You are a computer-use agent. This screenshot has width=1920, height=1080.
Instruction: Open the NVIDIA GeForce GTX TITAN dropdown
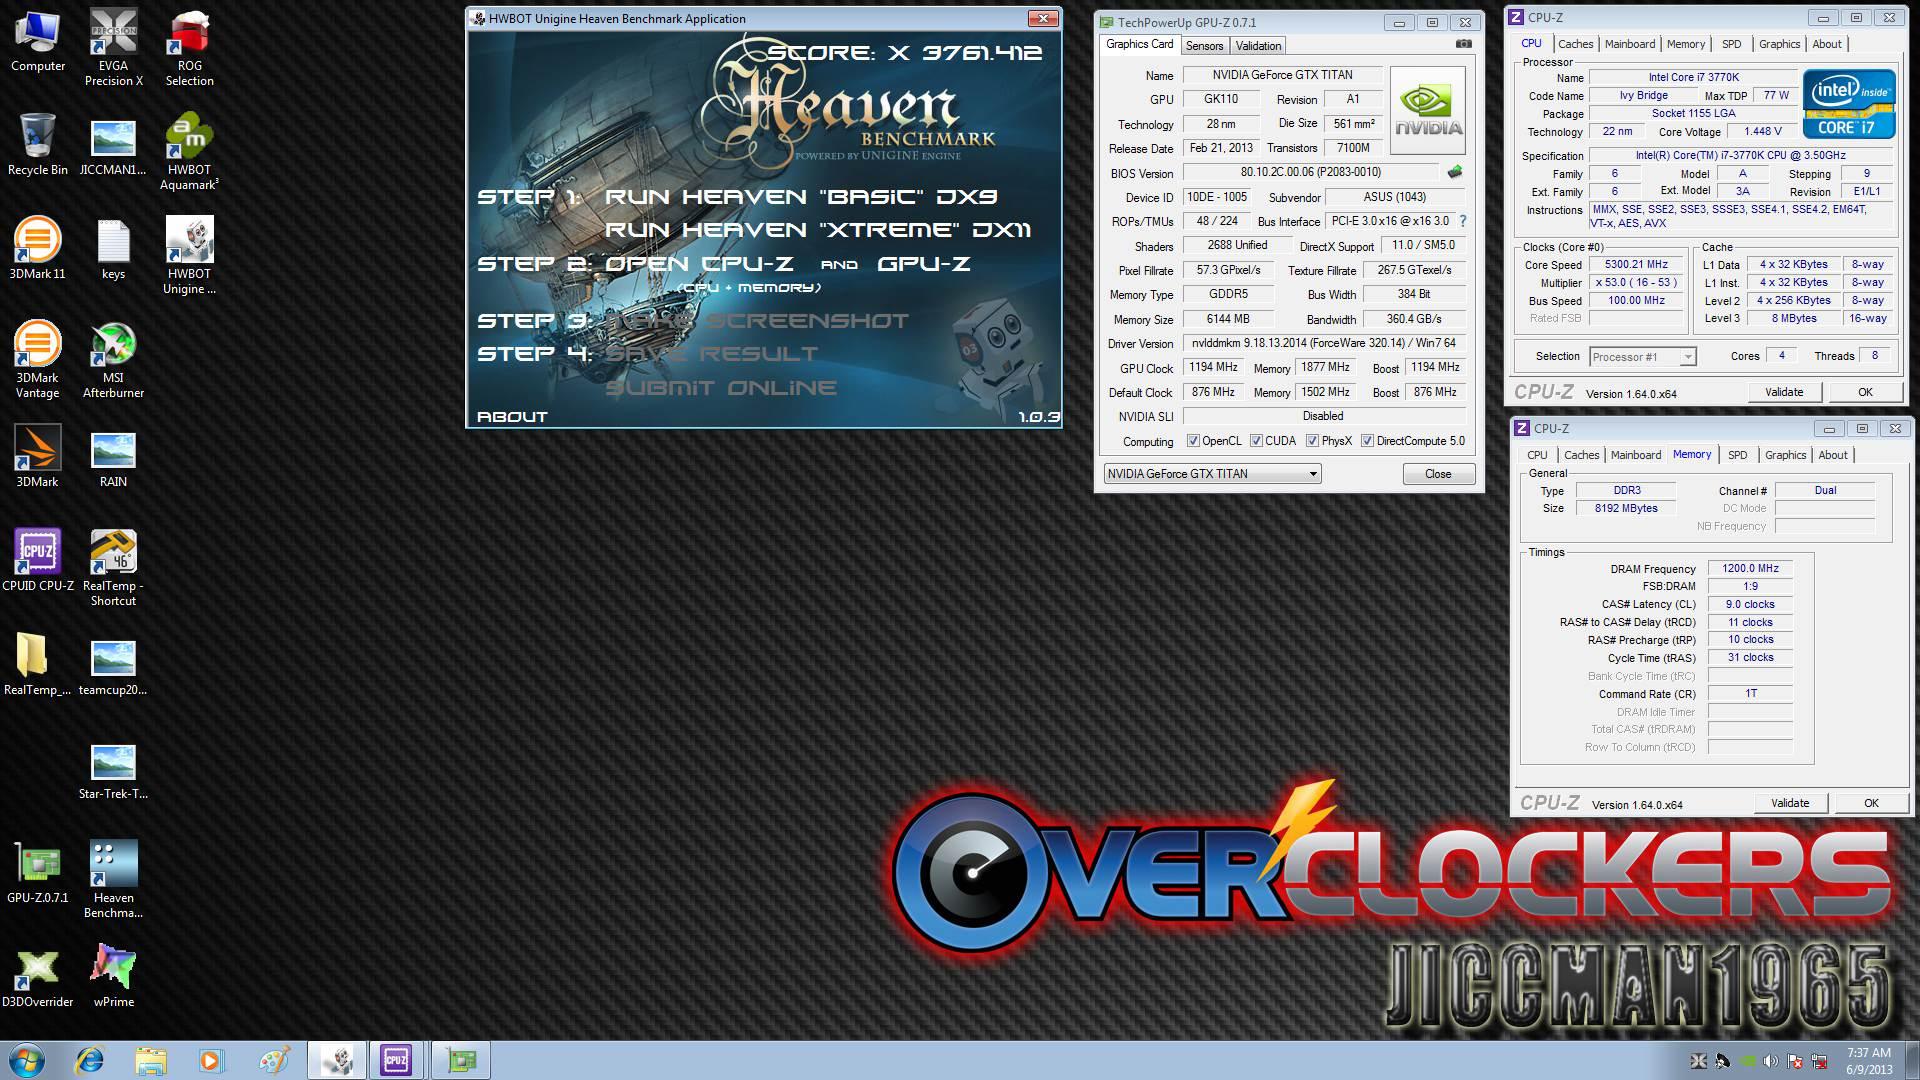[1212, 474]
